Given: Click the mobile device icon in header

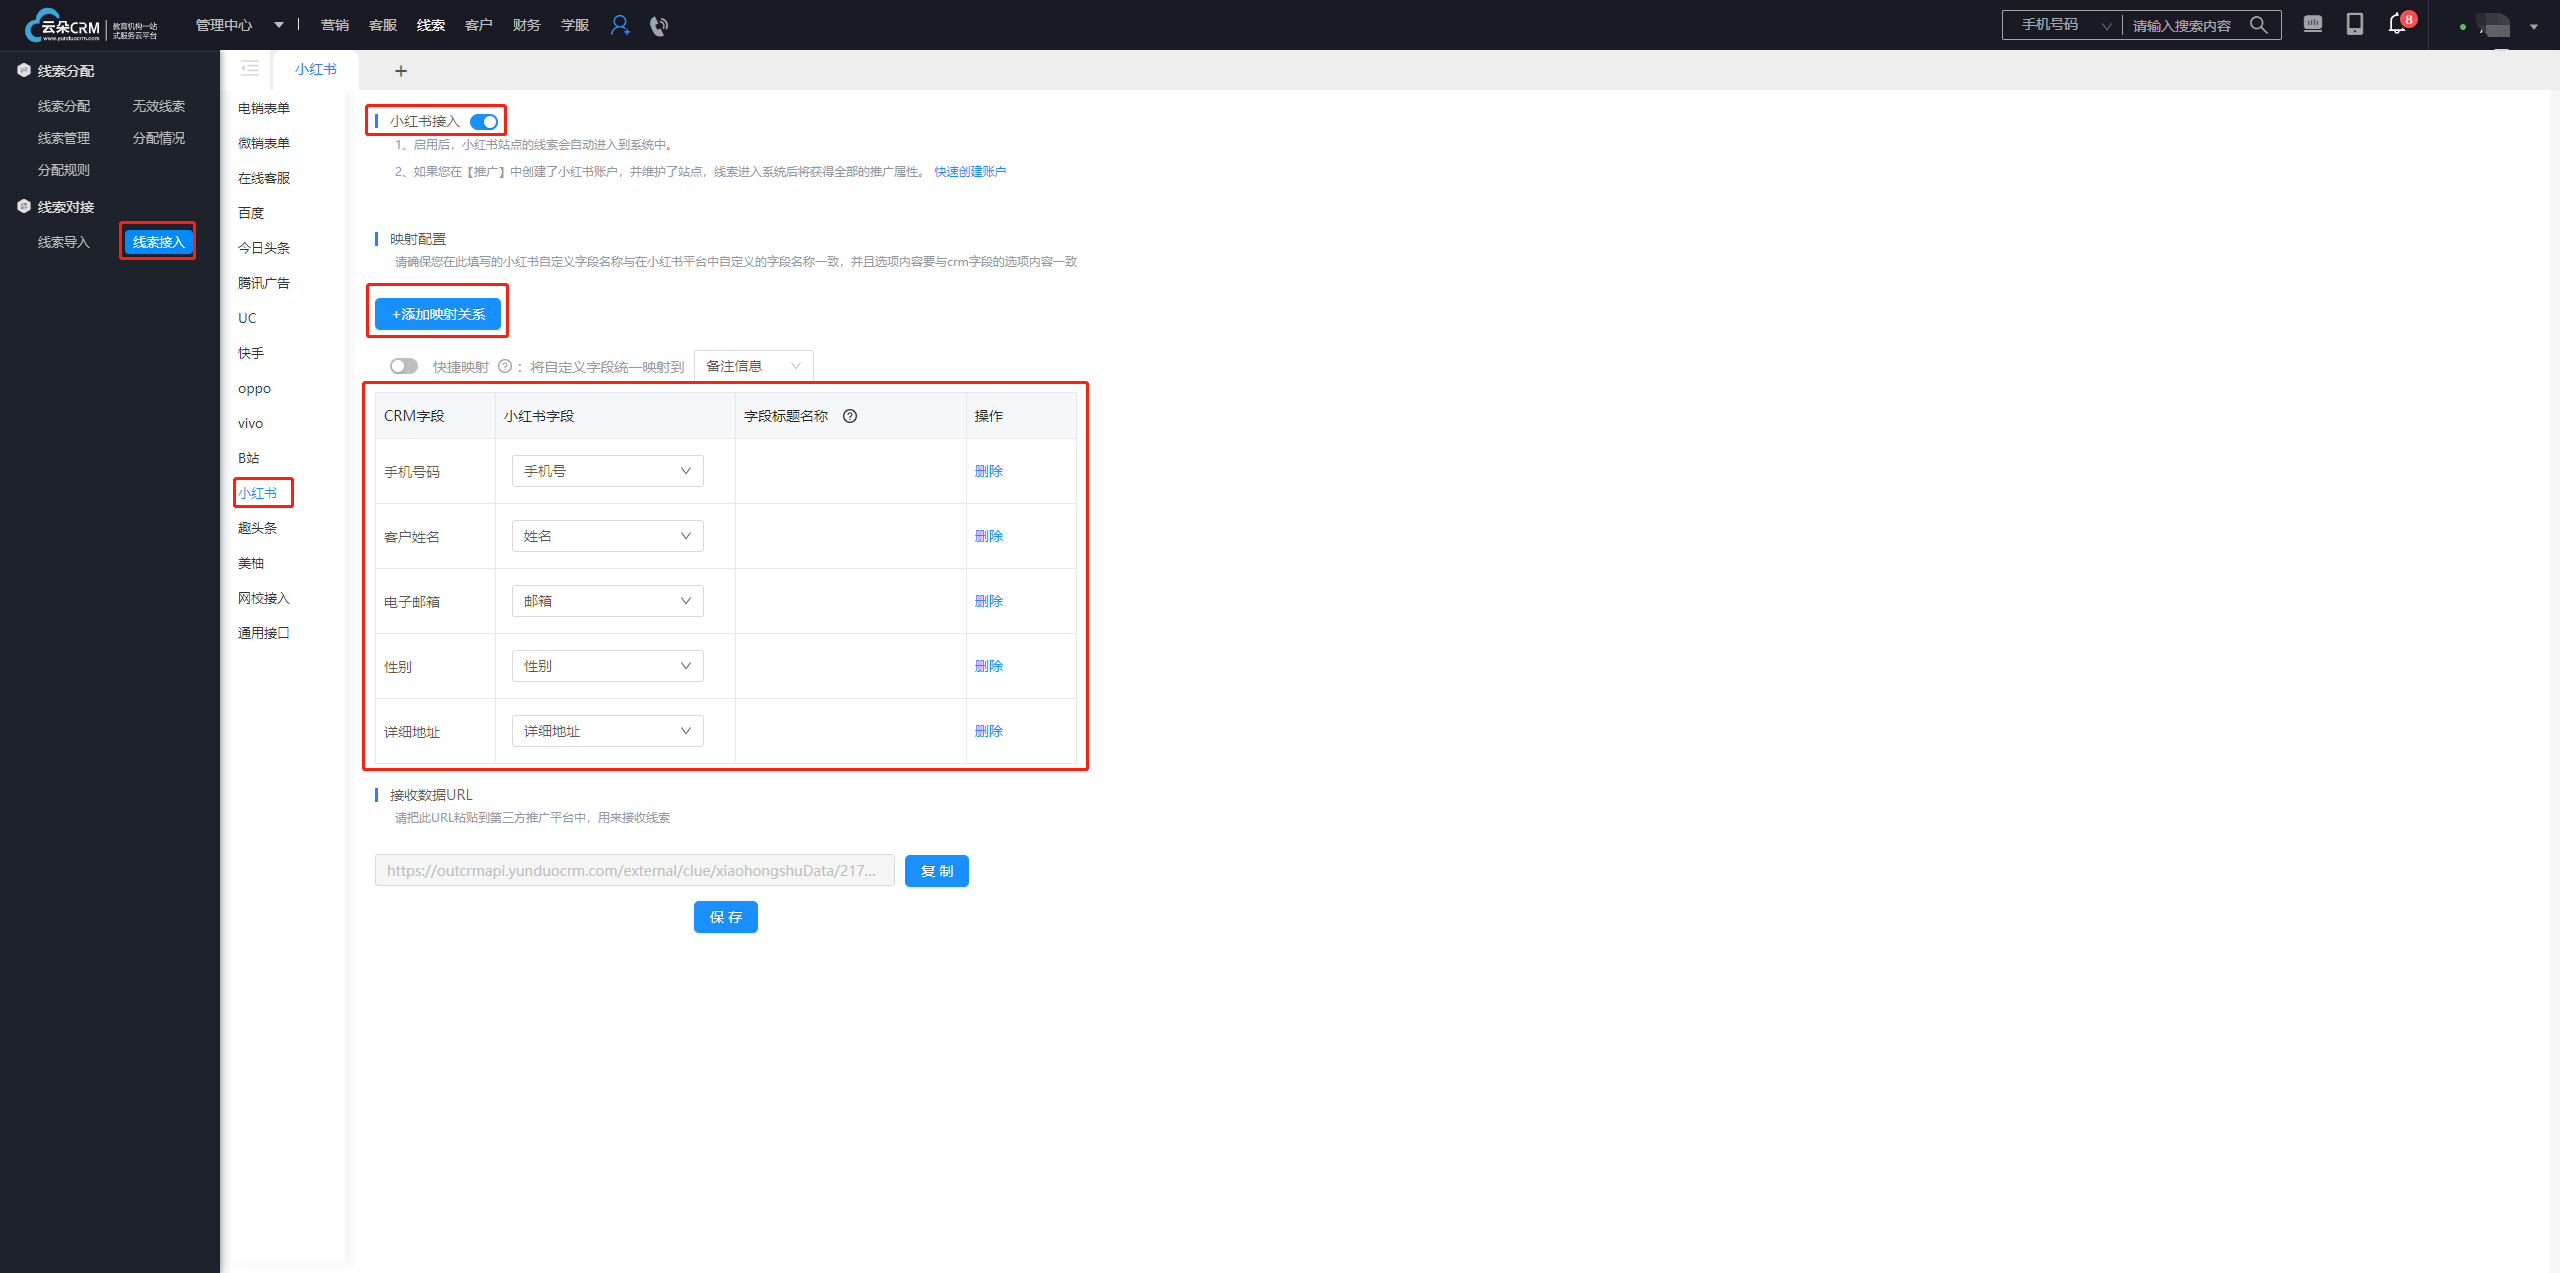Looking at the screenshot, I should pos(2355,24).
